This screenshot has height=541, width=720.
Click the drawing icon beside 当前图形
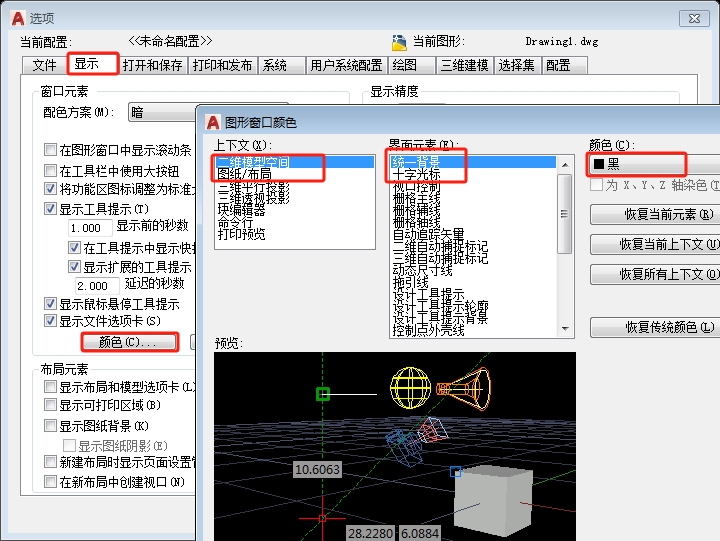(x=399, y=43)
